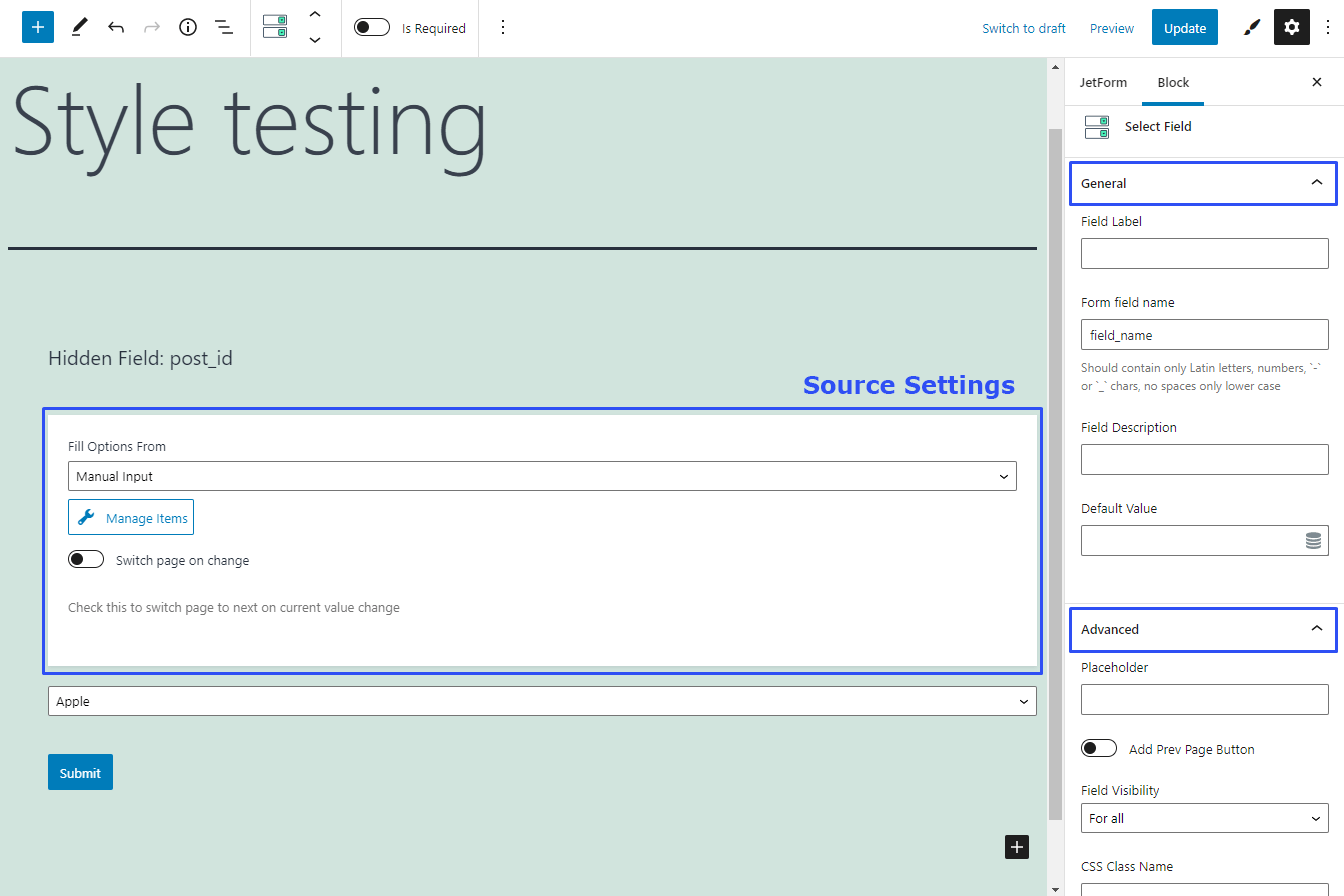Enable the Is Required toggle
Viewport: 1344px width, 896px height.
[x=371, y=27]
